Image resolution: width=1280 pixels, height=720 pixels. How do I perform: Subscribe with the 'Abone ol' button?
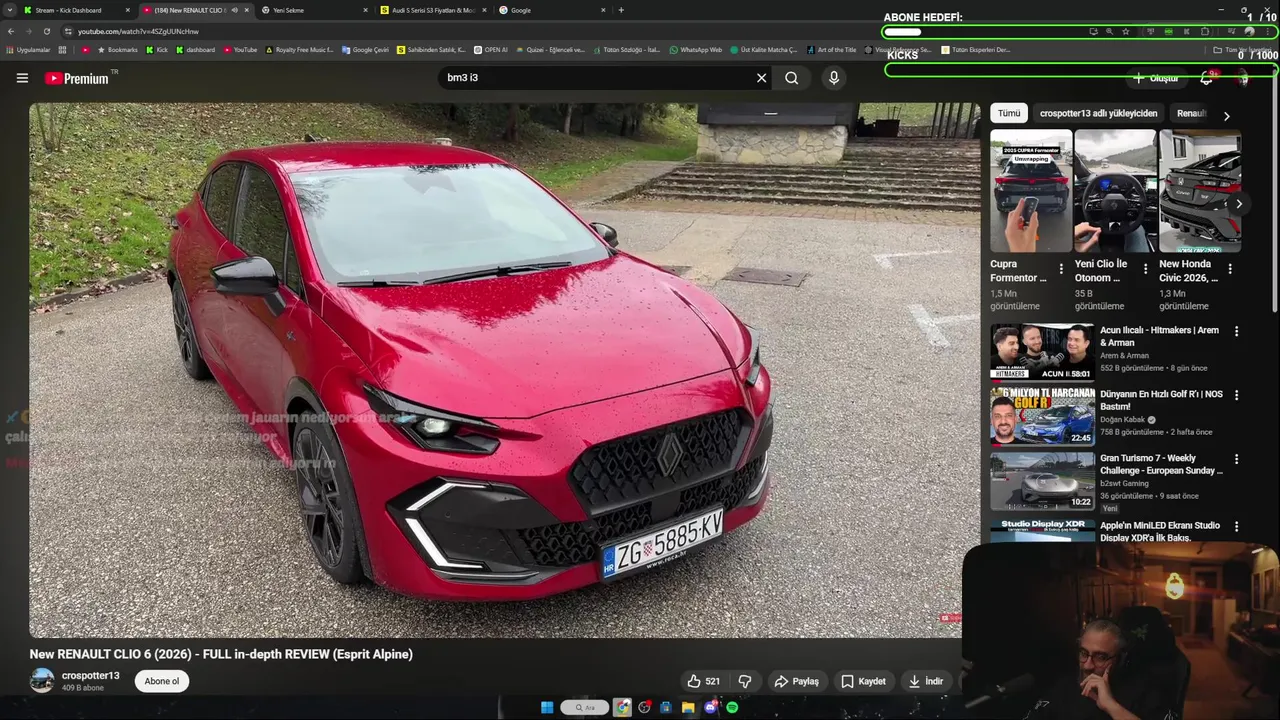pos(161,681)
